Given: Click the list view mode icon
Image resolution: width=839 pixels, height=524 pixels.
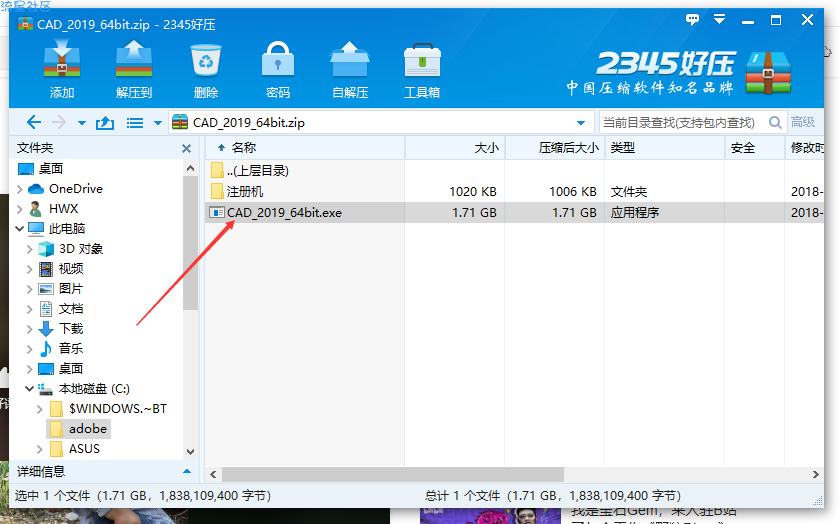Looking at the screenshot, I should pyautogui.click(x=135, y=123).
